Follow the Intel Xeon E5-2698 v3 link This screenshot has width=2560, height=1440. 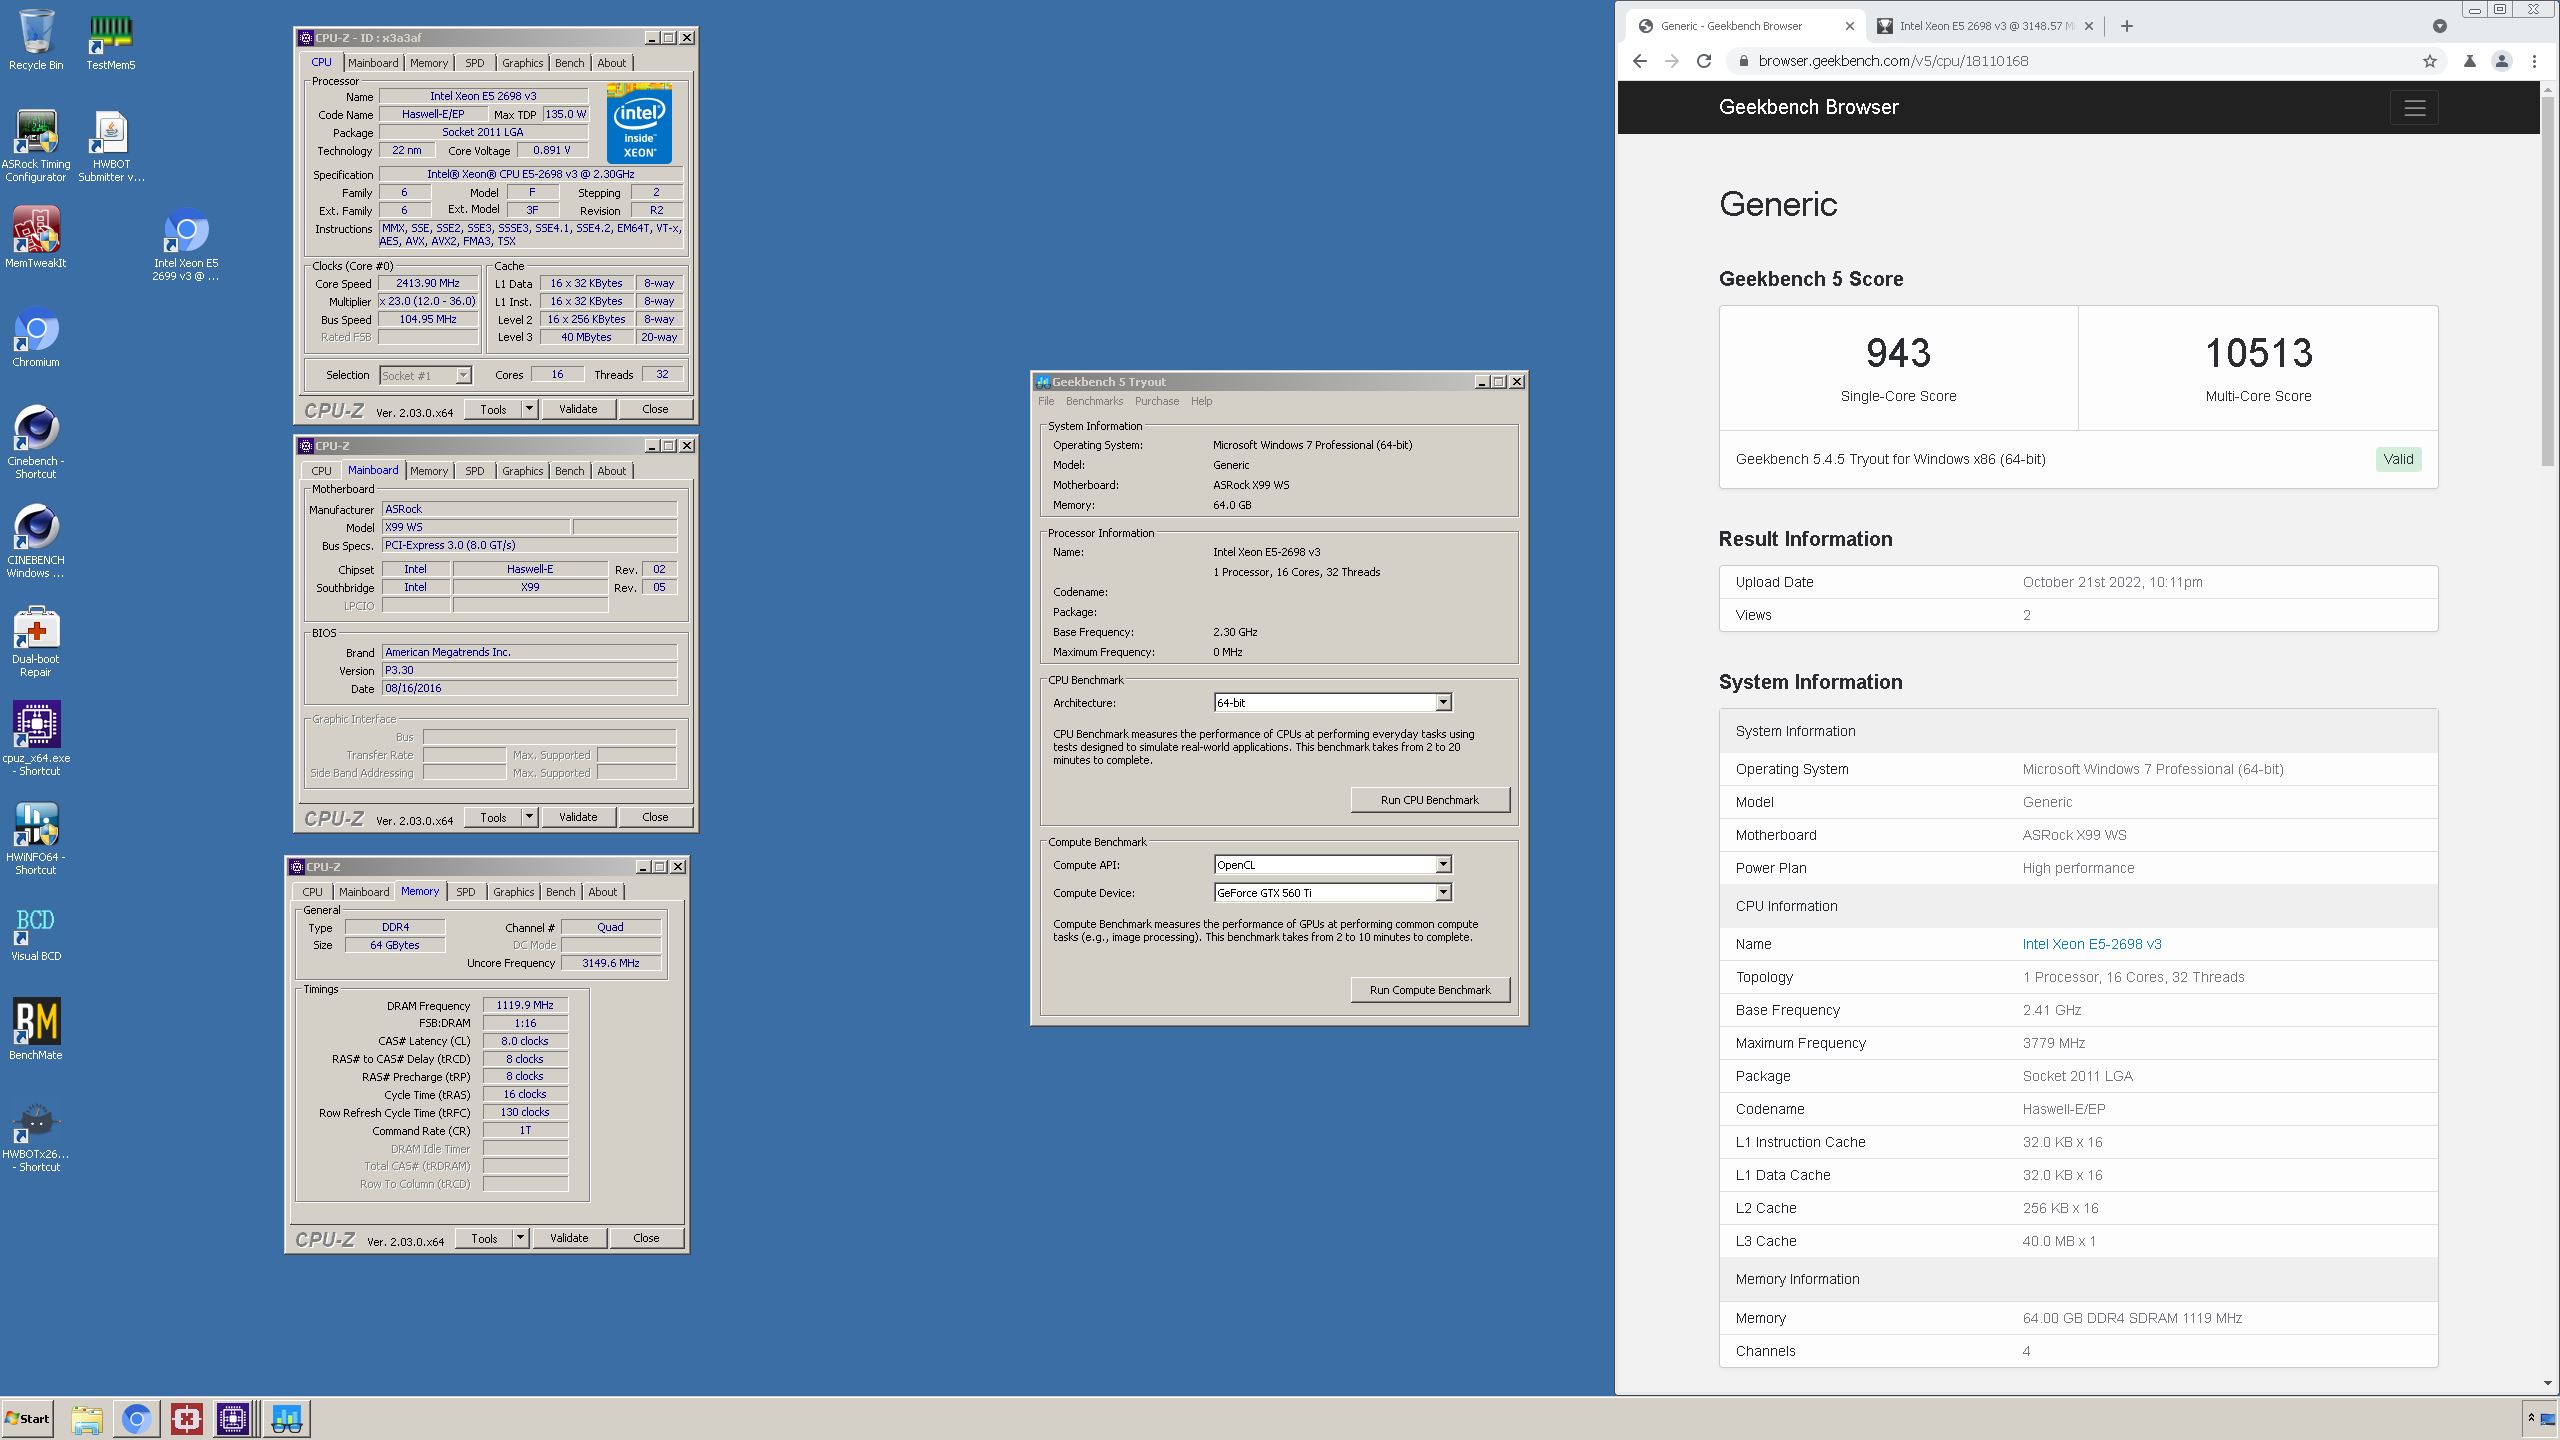click(2091, 944)
